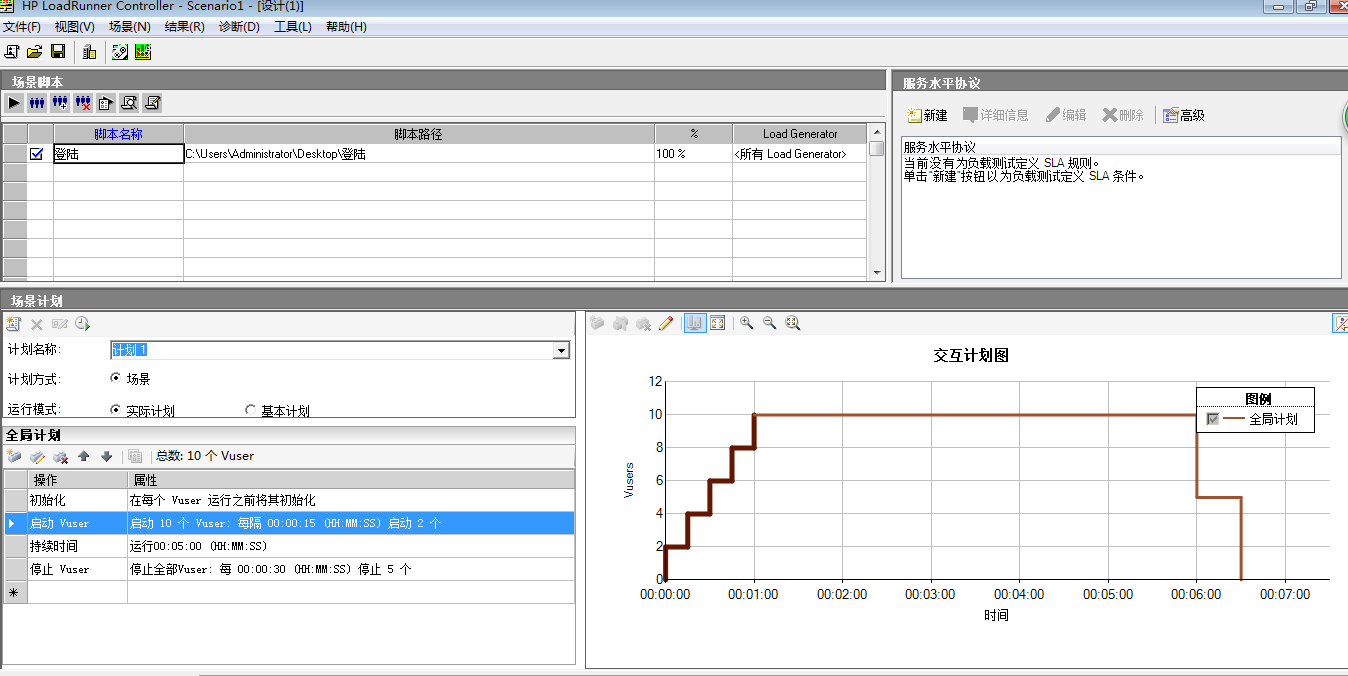1348x676 pixels.
Task: Uncheck the 登陆 script checkbox
Action: tap(37, 154)
